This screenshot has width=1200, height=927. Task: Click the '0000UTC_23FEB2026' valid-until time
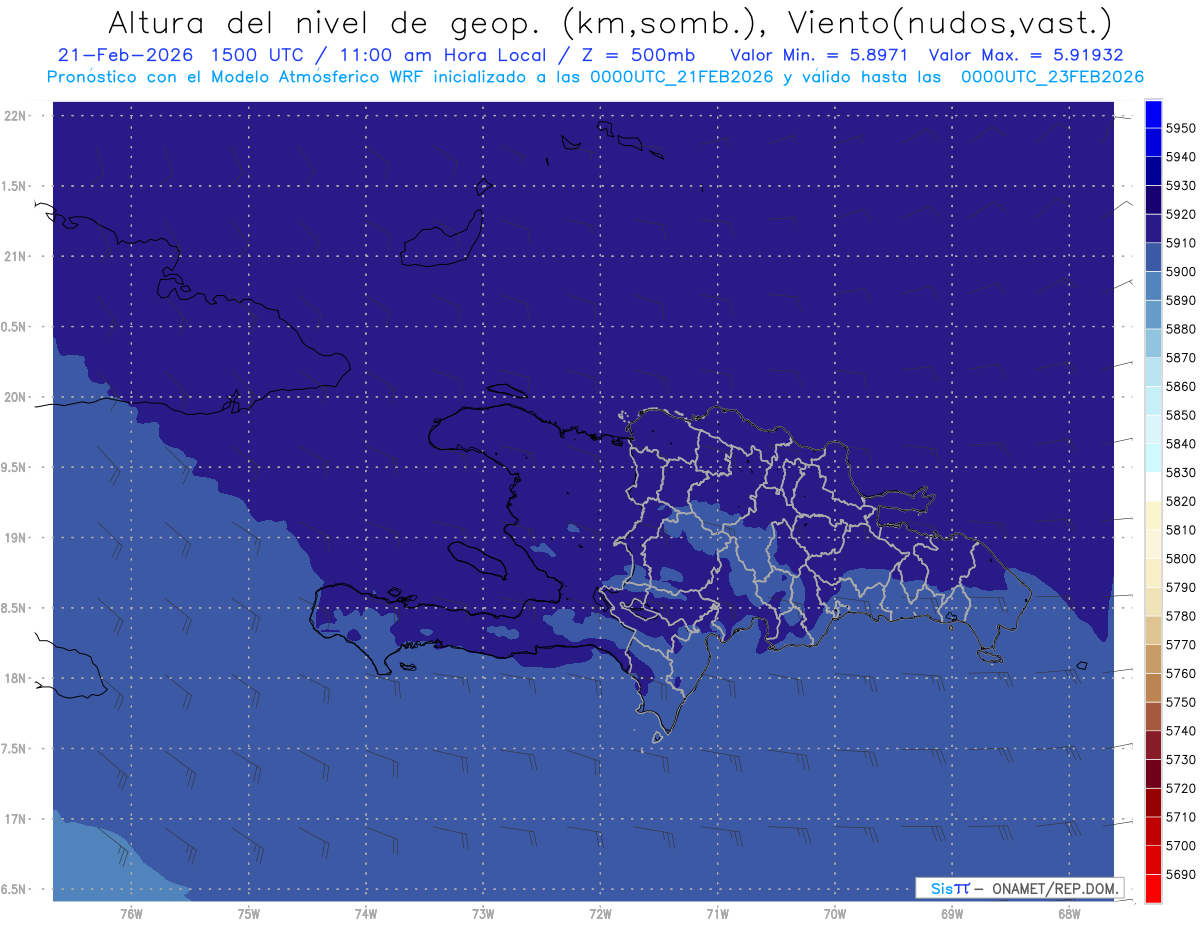[1052, 77]
